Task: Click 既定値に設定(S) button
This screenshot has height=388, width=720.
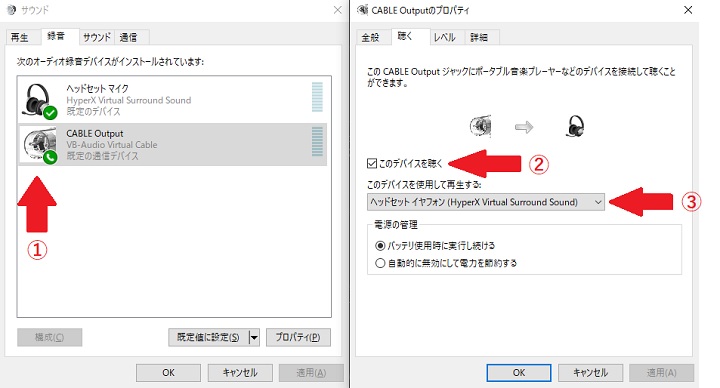Action: tap(208, 337)
